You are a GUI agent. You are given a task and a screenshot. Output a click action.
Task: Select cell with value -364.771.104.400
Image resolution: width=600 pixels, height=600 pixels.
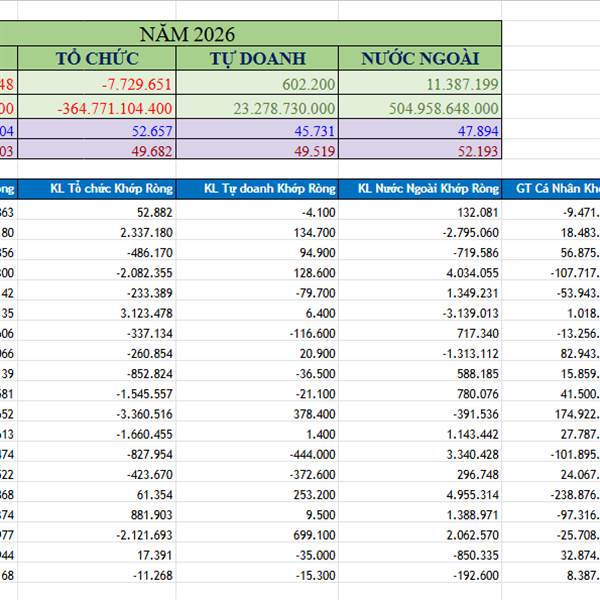click(x=97, y=107)
